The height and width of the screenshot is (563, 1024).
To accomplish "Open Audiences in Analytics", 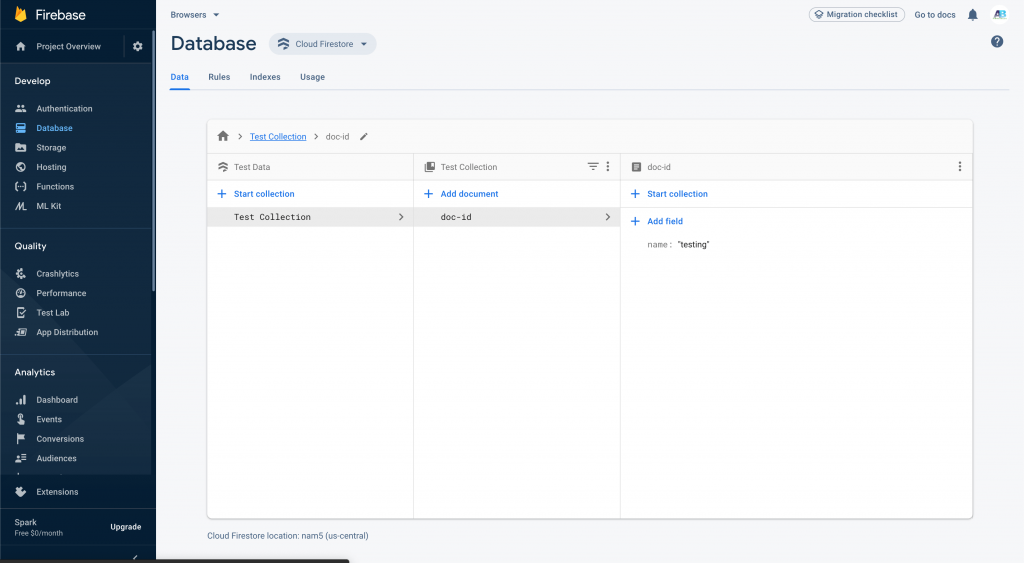I will click(56, 458).
